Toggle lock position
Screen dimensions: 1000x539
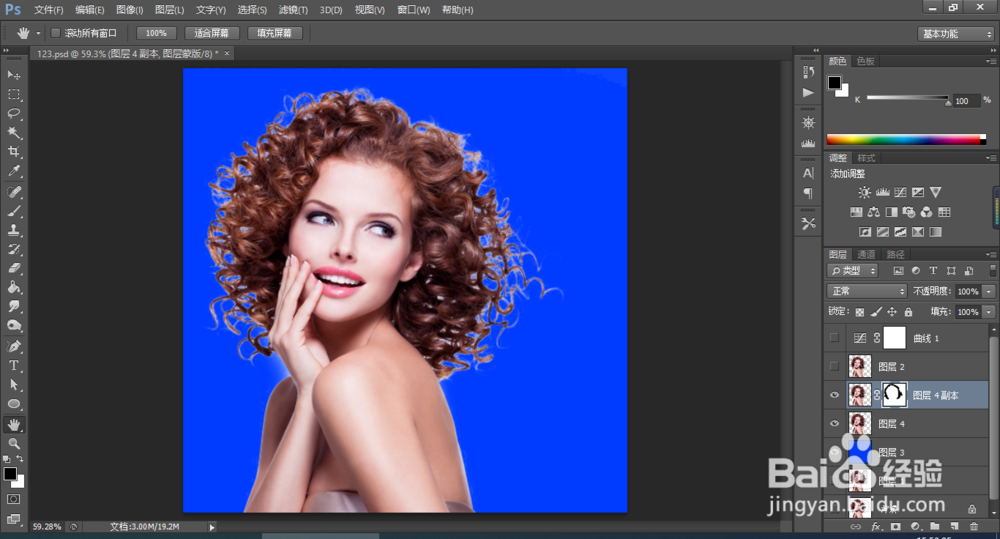[892, 312]
